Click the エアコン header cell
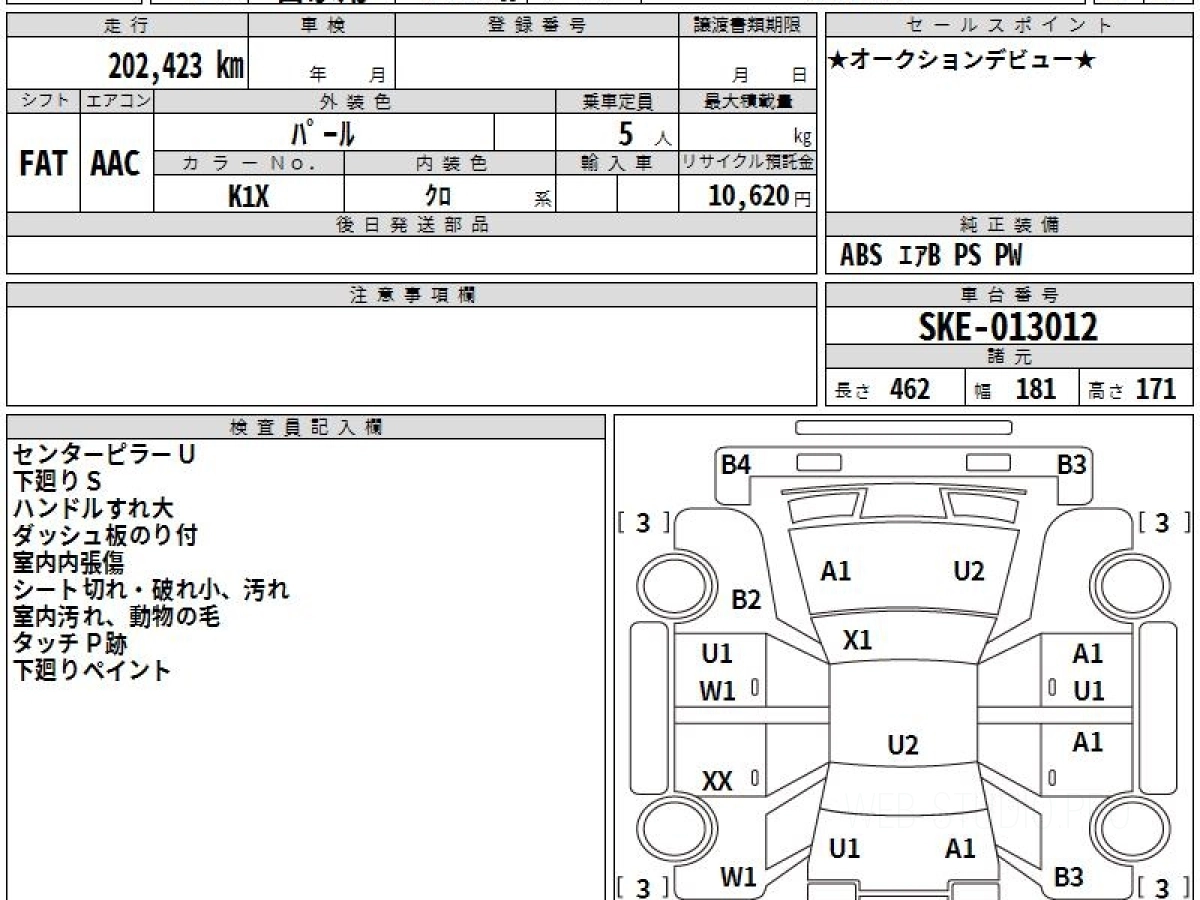1200x900 pixels. click(x=117, y=101)
